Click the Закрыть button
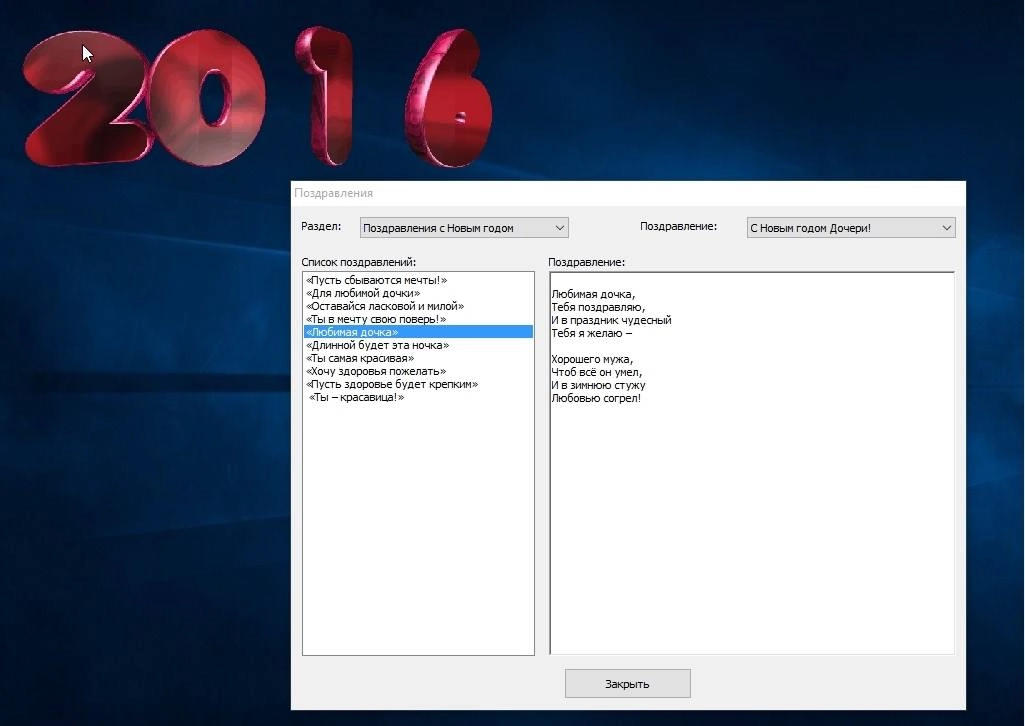 point(628,684)
